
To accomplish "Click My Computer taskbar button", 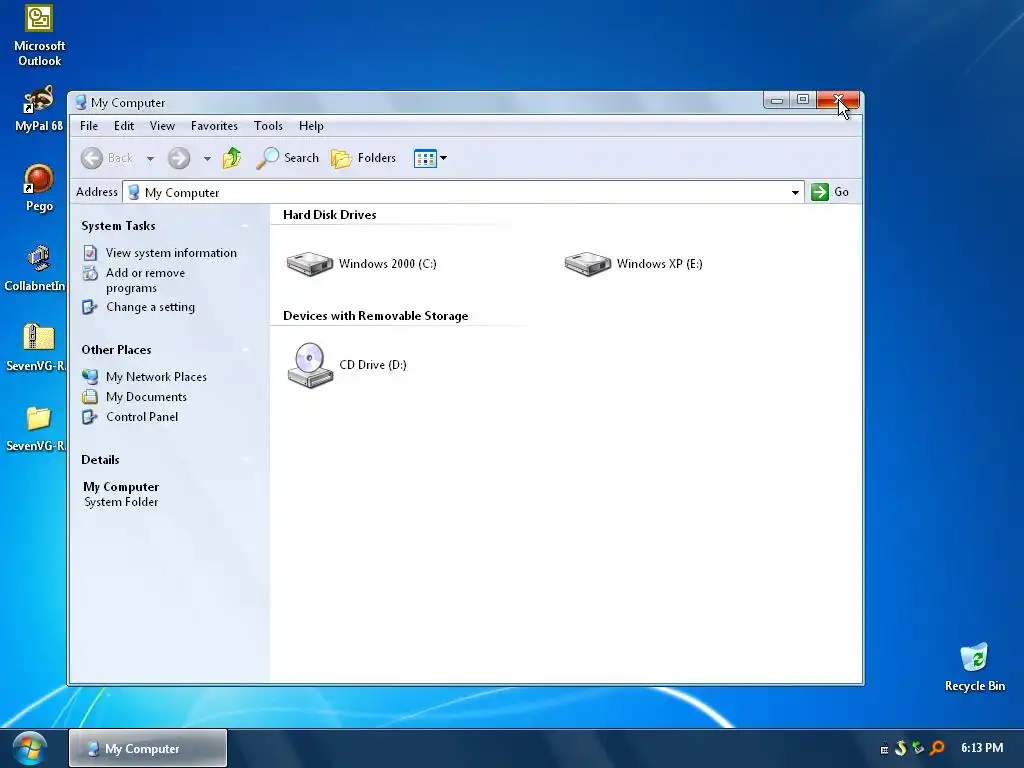I will (148, 748).
